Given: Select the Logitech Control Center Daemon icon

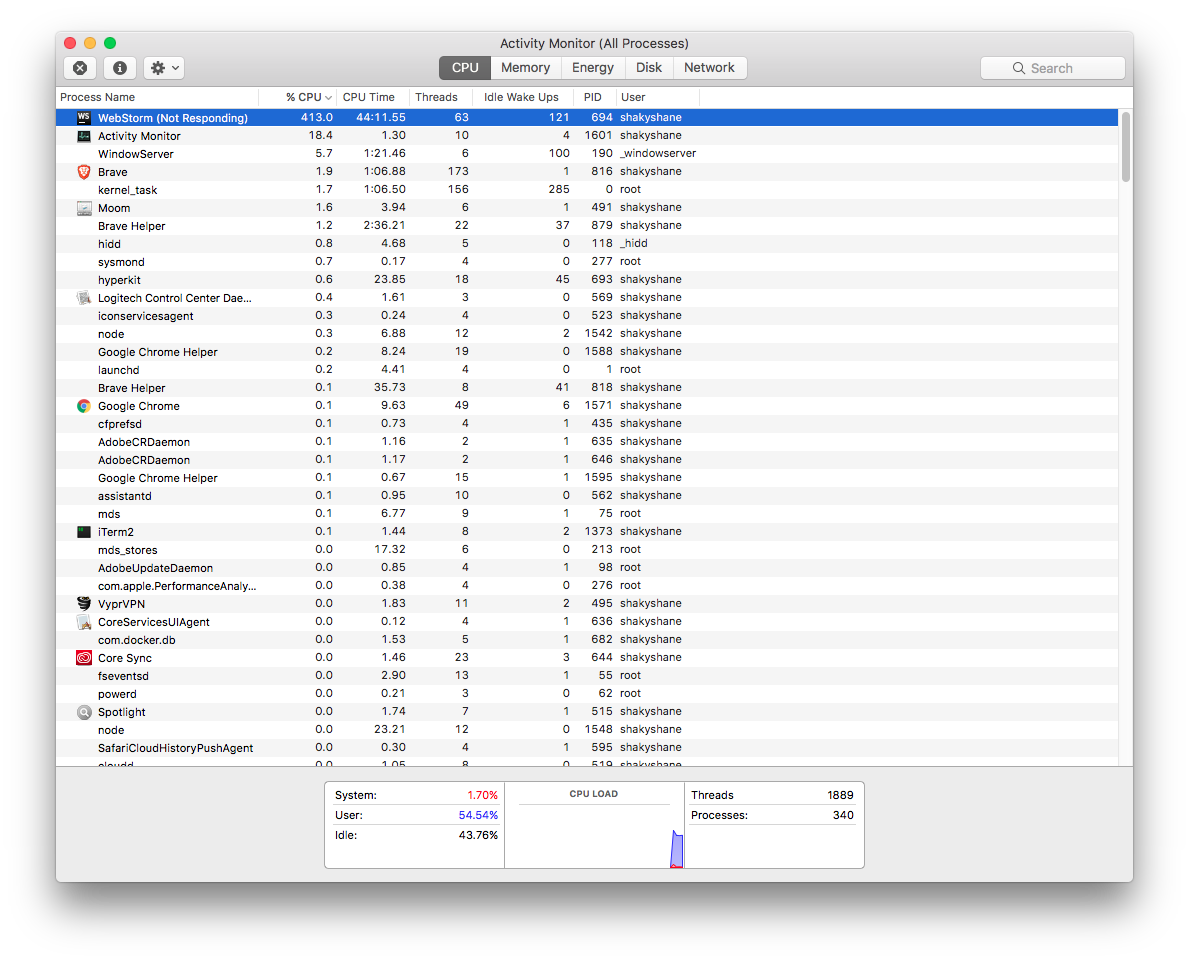Looking at the screenshot, I should pyautogui.click(x=83, y=298).
